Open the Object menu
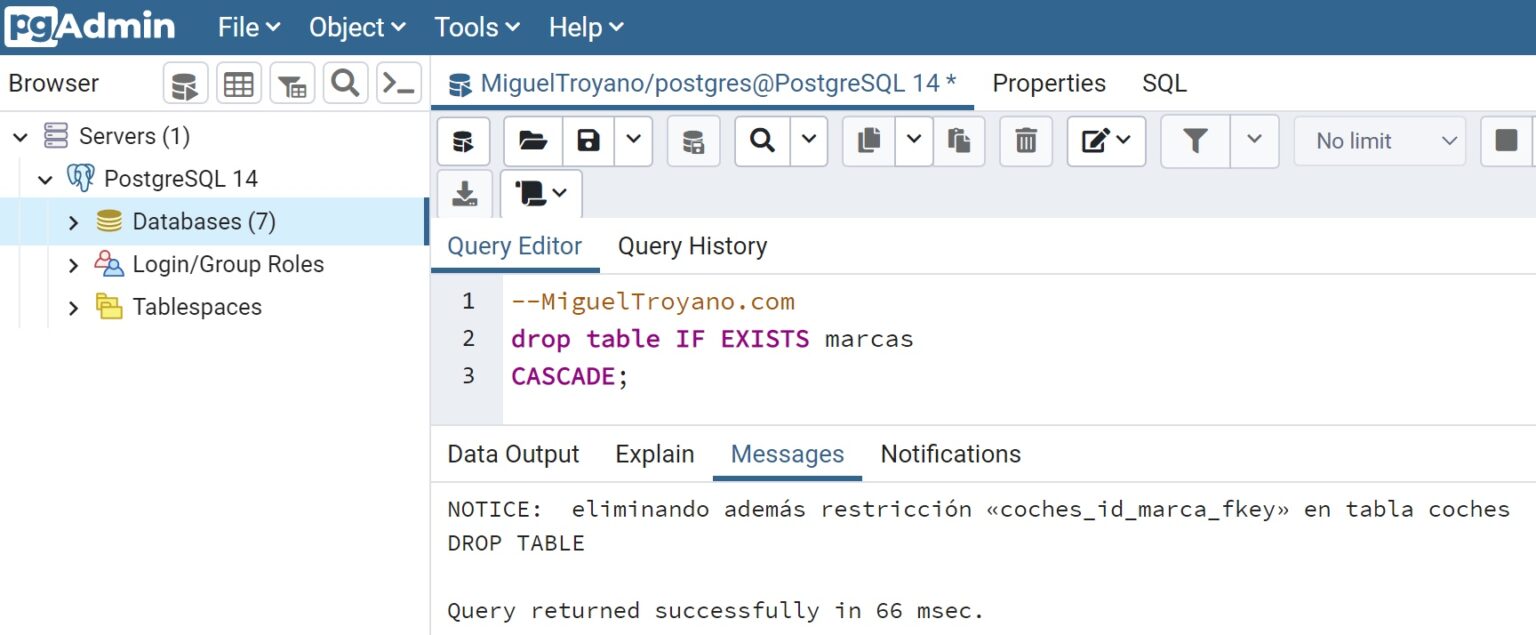 [x=357, y=28]
